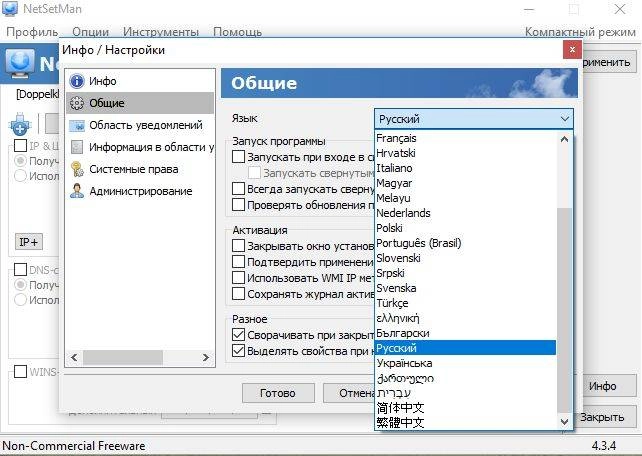Select 繁體中文 language option

tap(466, 422)
